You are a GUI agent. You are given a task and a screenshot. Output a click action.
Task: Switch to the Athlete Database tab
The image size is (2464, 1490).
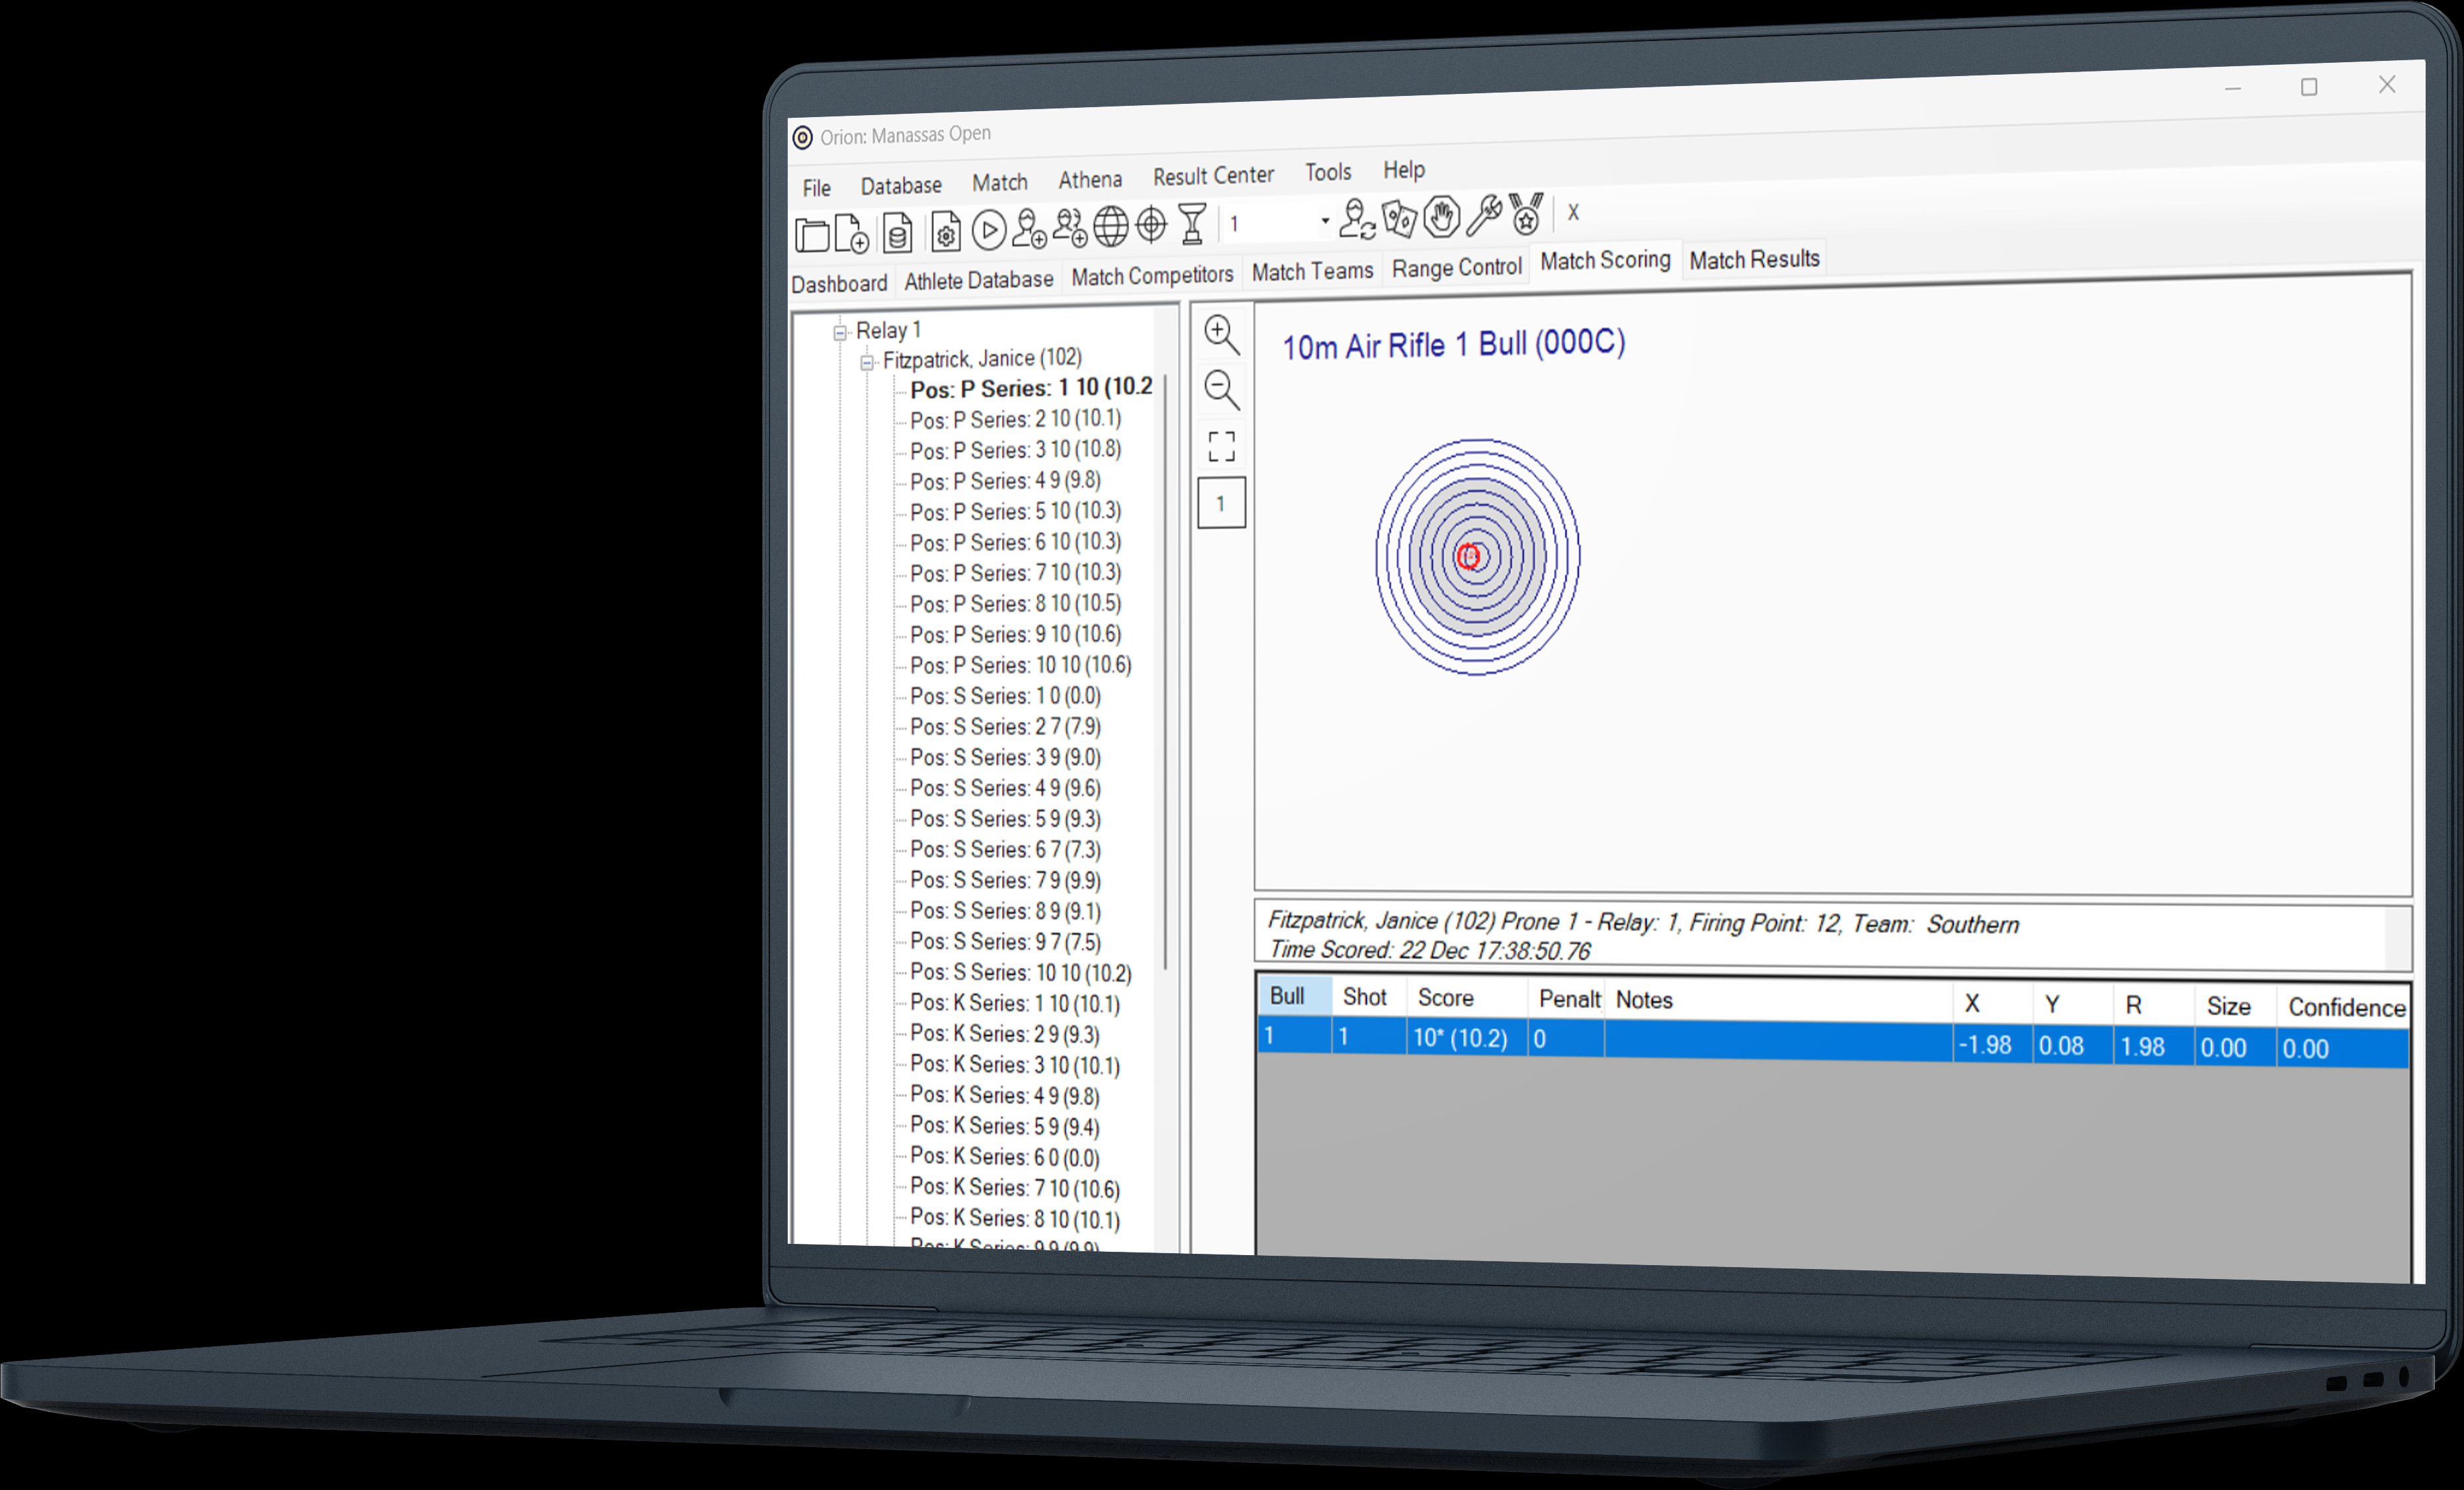click(x=978, y=280)
